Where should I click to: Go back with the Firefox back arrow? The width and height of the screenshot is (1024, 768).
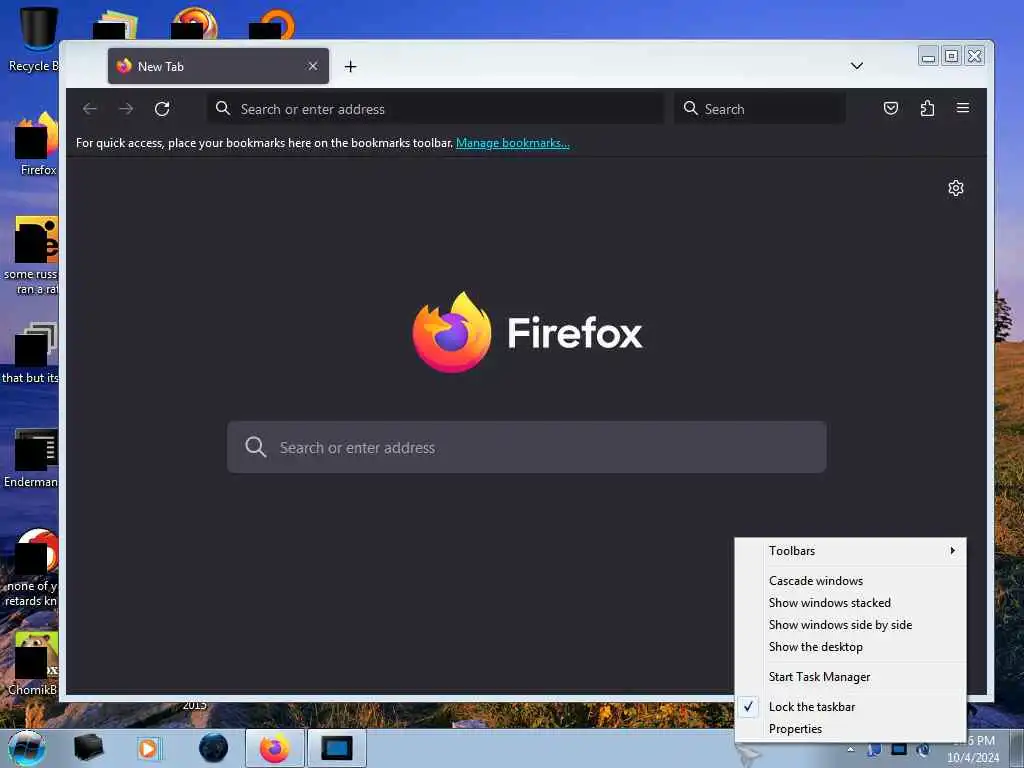click(90, 108)
